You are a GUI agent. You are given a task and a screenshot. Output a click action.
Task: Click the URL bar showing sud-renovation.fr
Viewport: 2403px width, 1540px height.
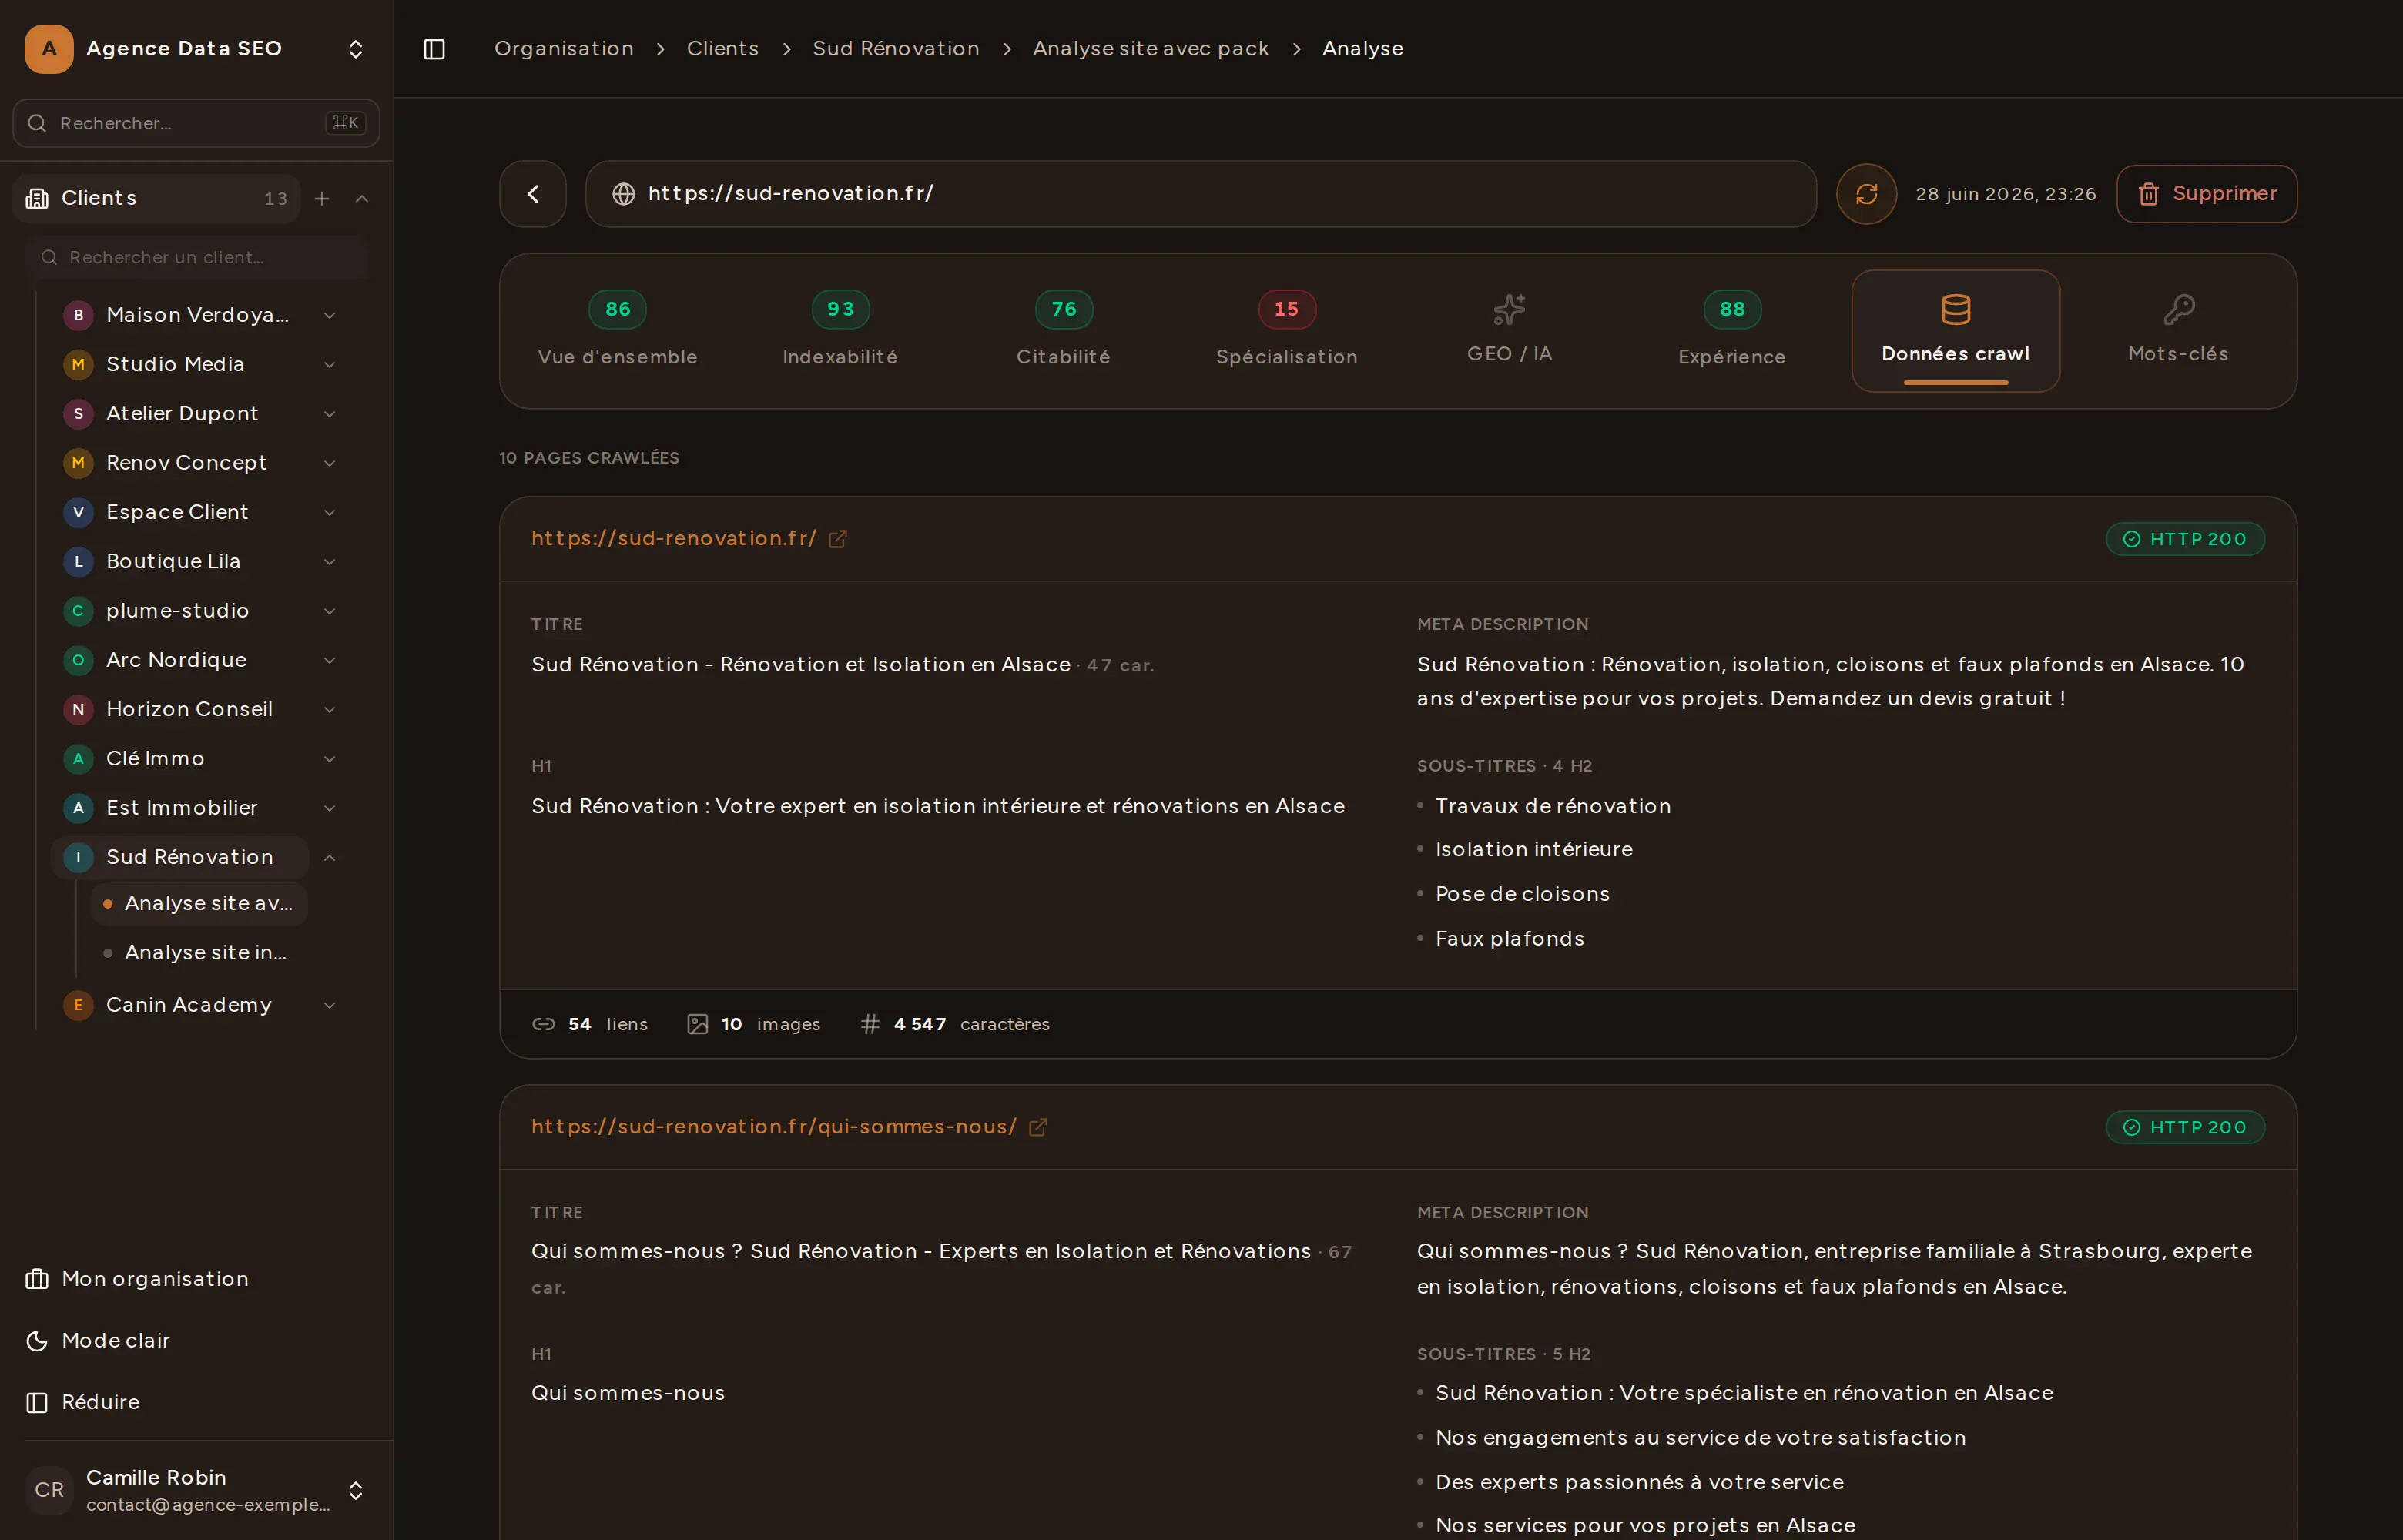pyautogui.click(x=1200, y=194)
